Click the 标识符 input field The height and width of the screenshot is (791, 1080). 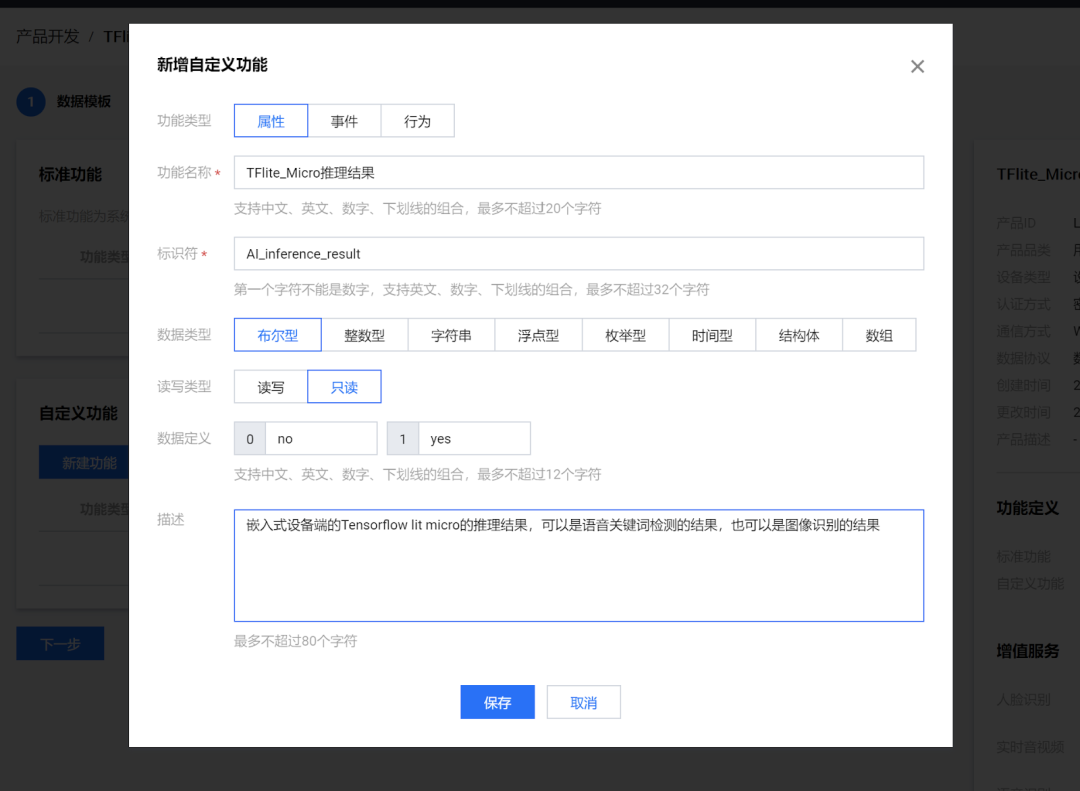pos(579,254)
